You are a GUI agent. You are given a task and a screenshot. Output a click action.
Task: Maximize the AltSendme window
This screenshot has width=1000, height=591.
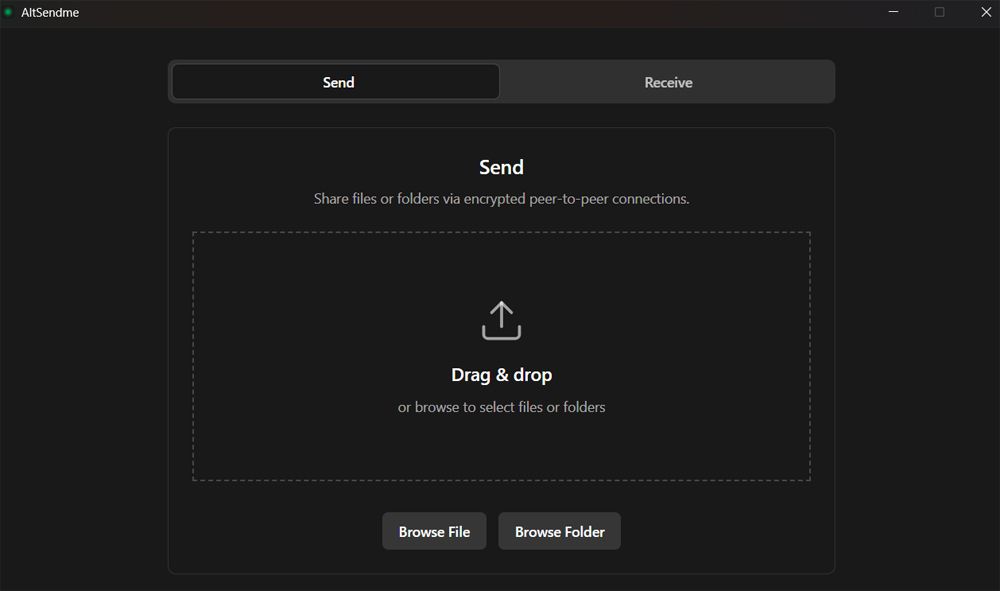939,12
